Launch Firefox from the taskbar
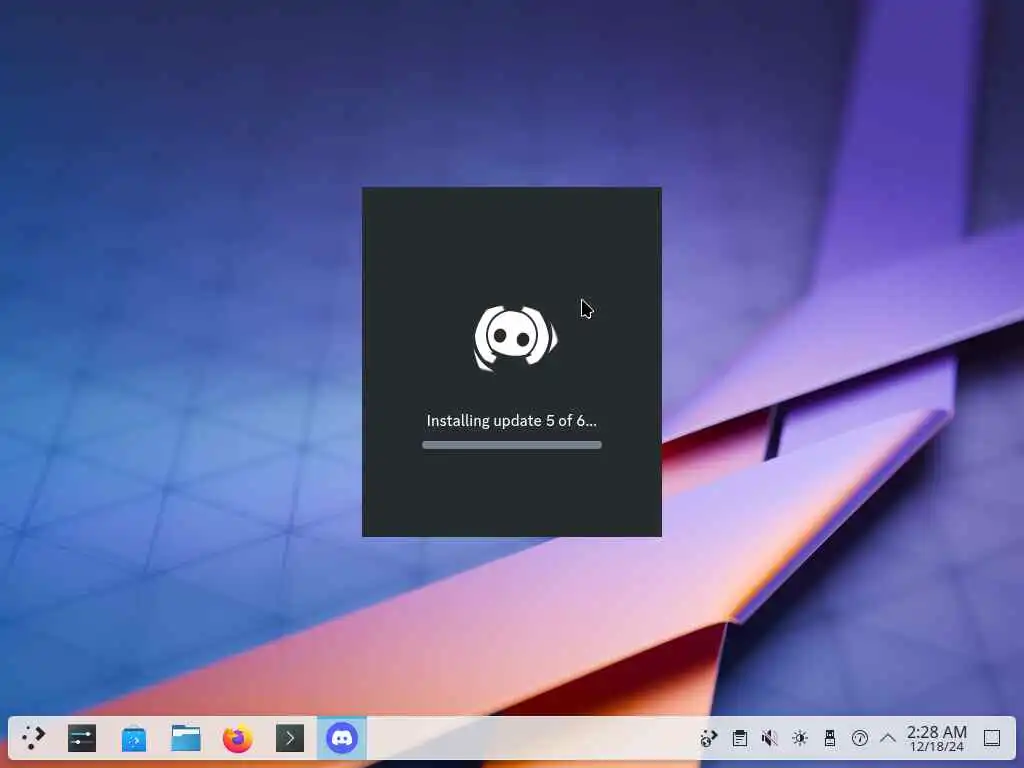The height and width of the screenshot is (768, 1024). tap(238, 739)
